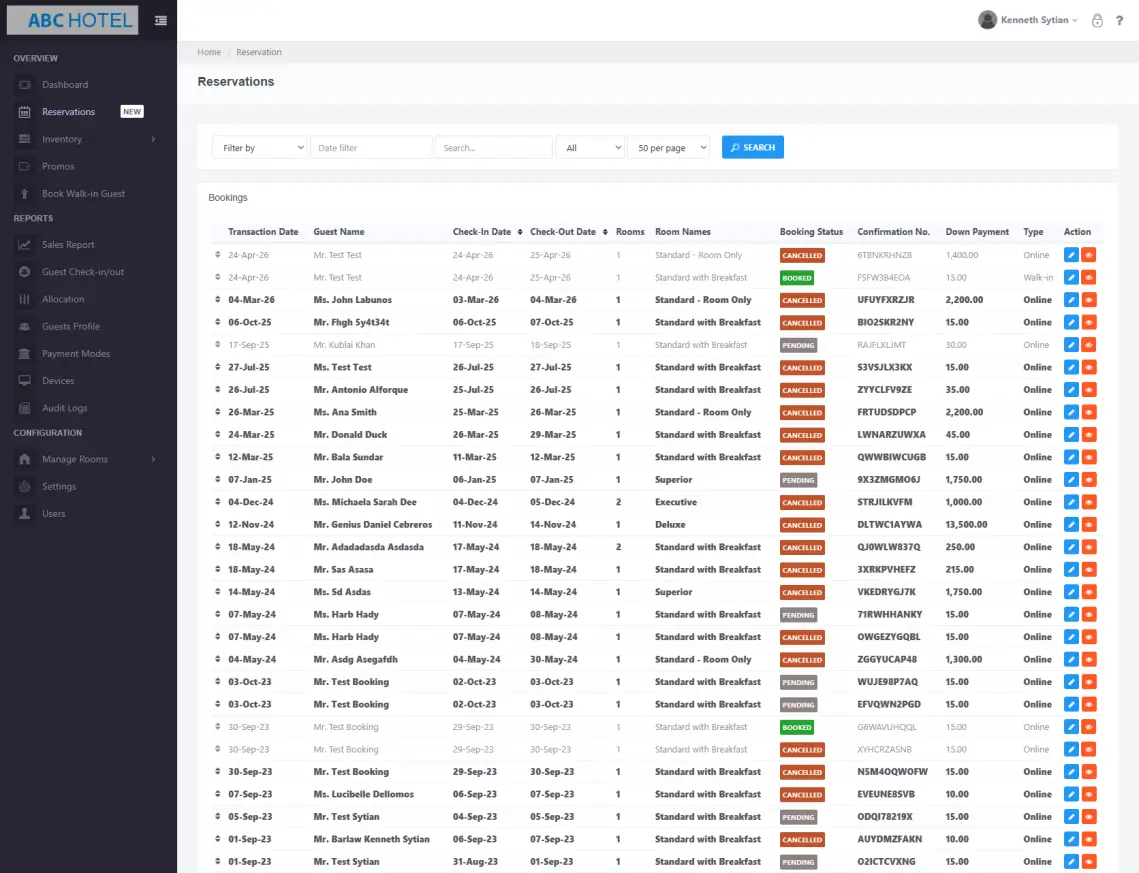View the Mr. John Doe reservation
Screen dimensions: 1139x873
[x=1089, y=480]
